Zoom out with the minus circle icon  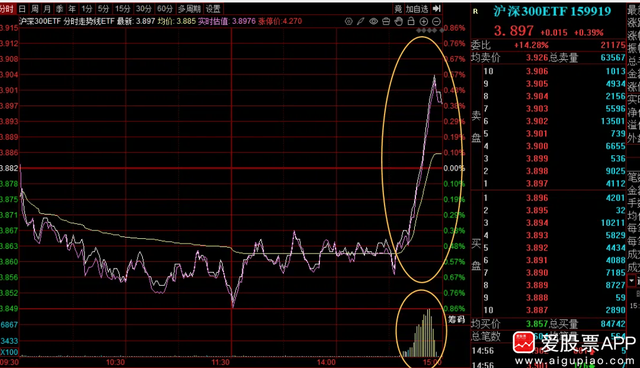(x=436, y=21)
